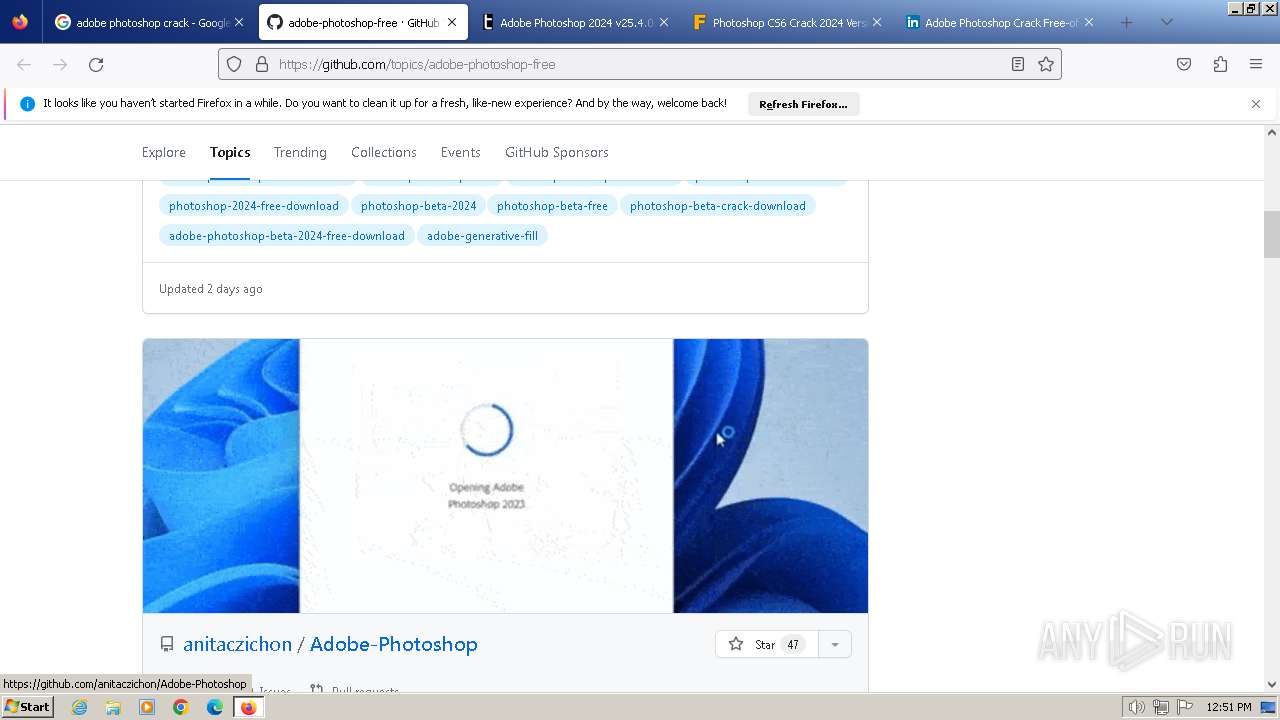Click the network tray icon
The width and height of the screenshot is (1280, 720).
click(1161, 707)
